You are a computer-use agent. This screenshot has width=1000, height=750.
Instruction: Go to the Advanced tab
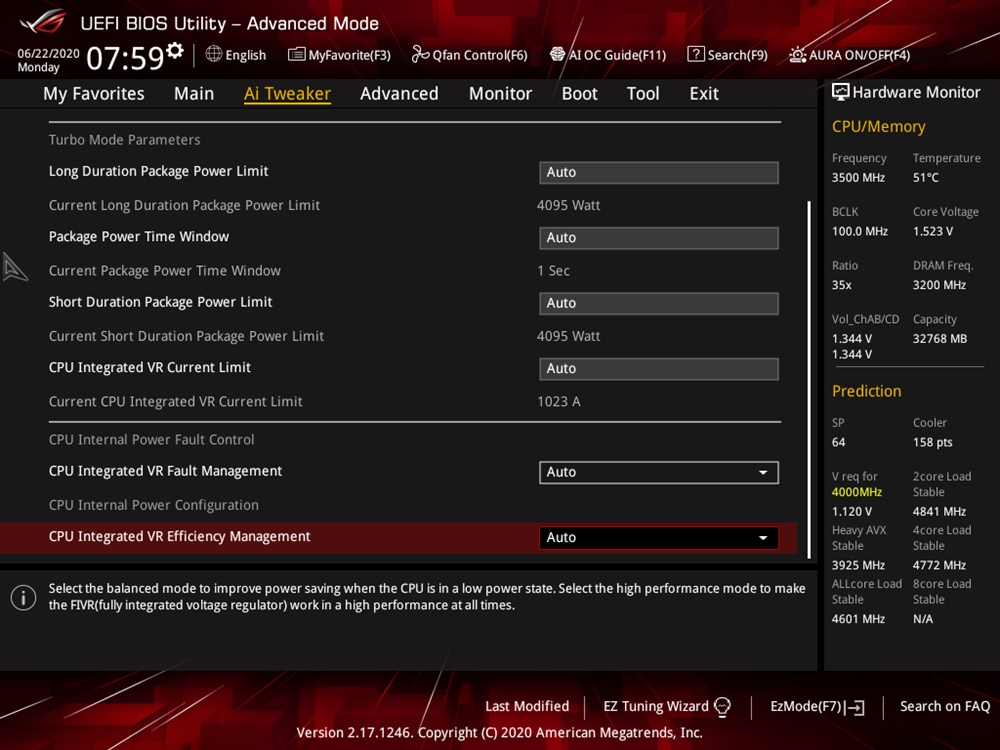(399, 94)
